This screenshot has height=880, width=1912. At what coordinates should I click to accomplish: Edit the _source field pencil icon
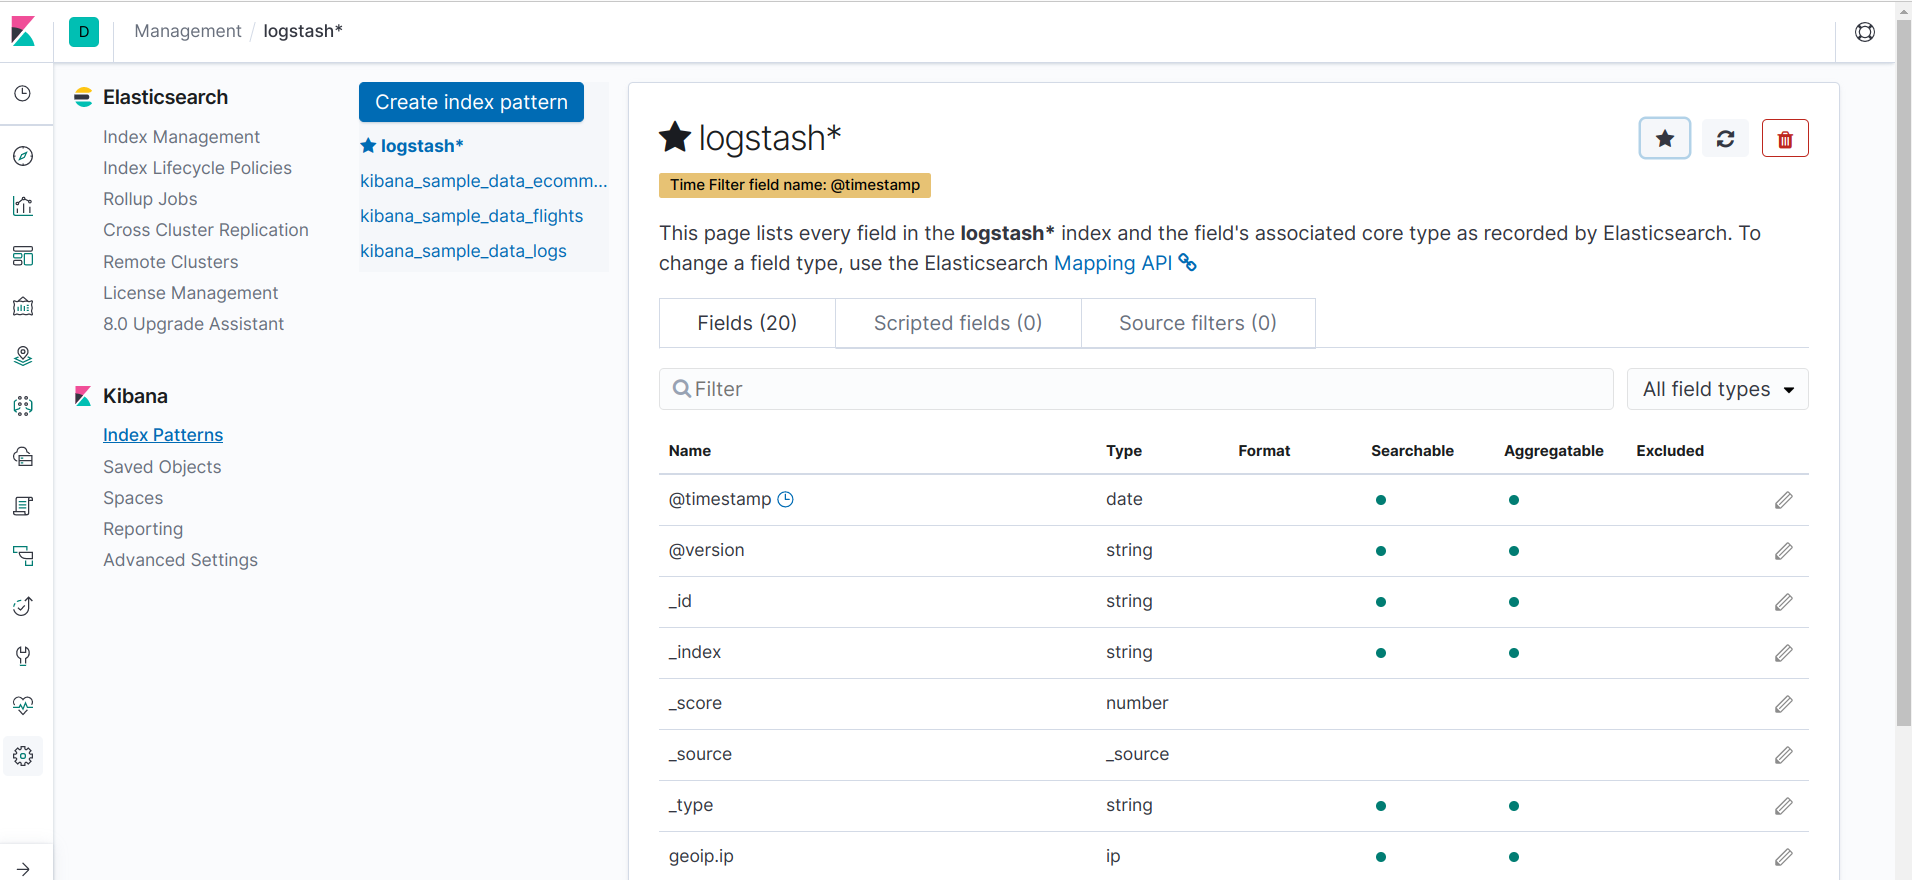pyautogui.click(x=1784, y=755)
